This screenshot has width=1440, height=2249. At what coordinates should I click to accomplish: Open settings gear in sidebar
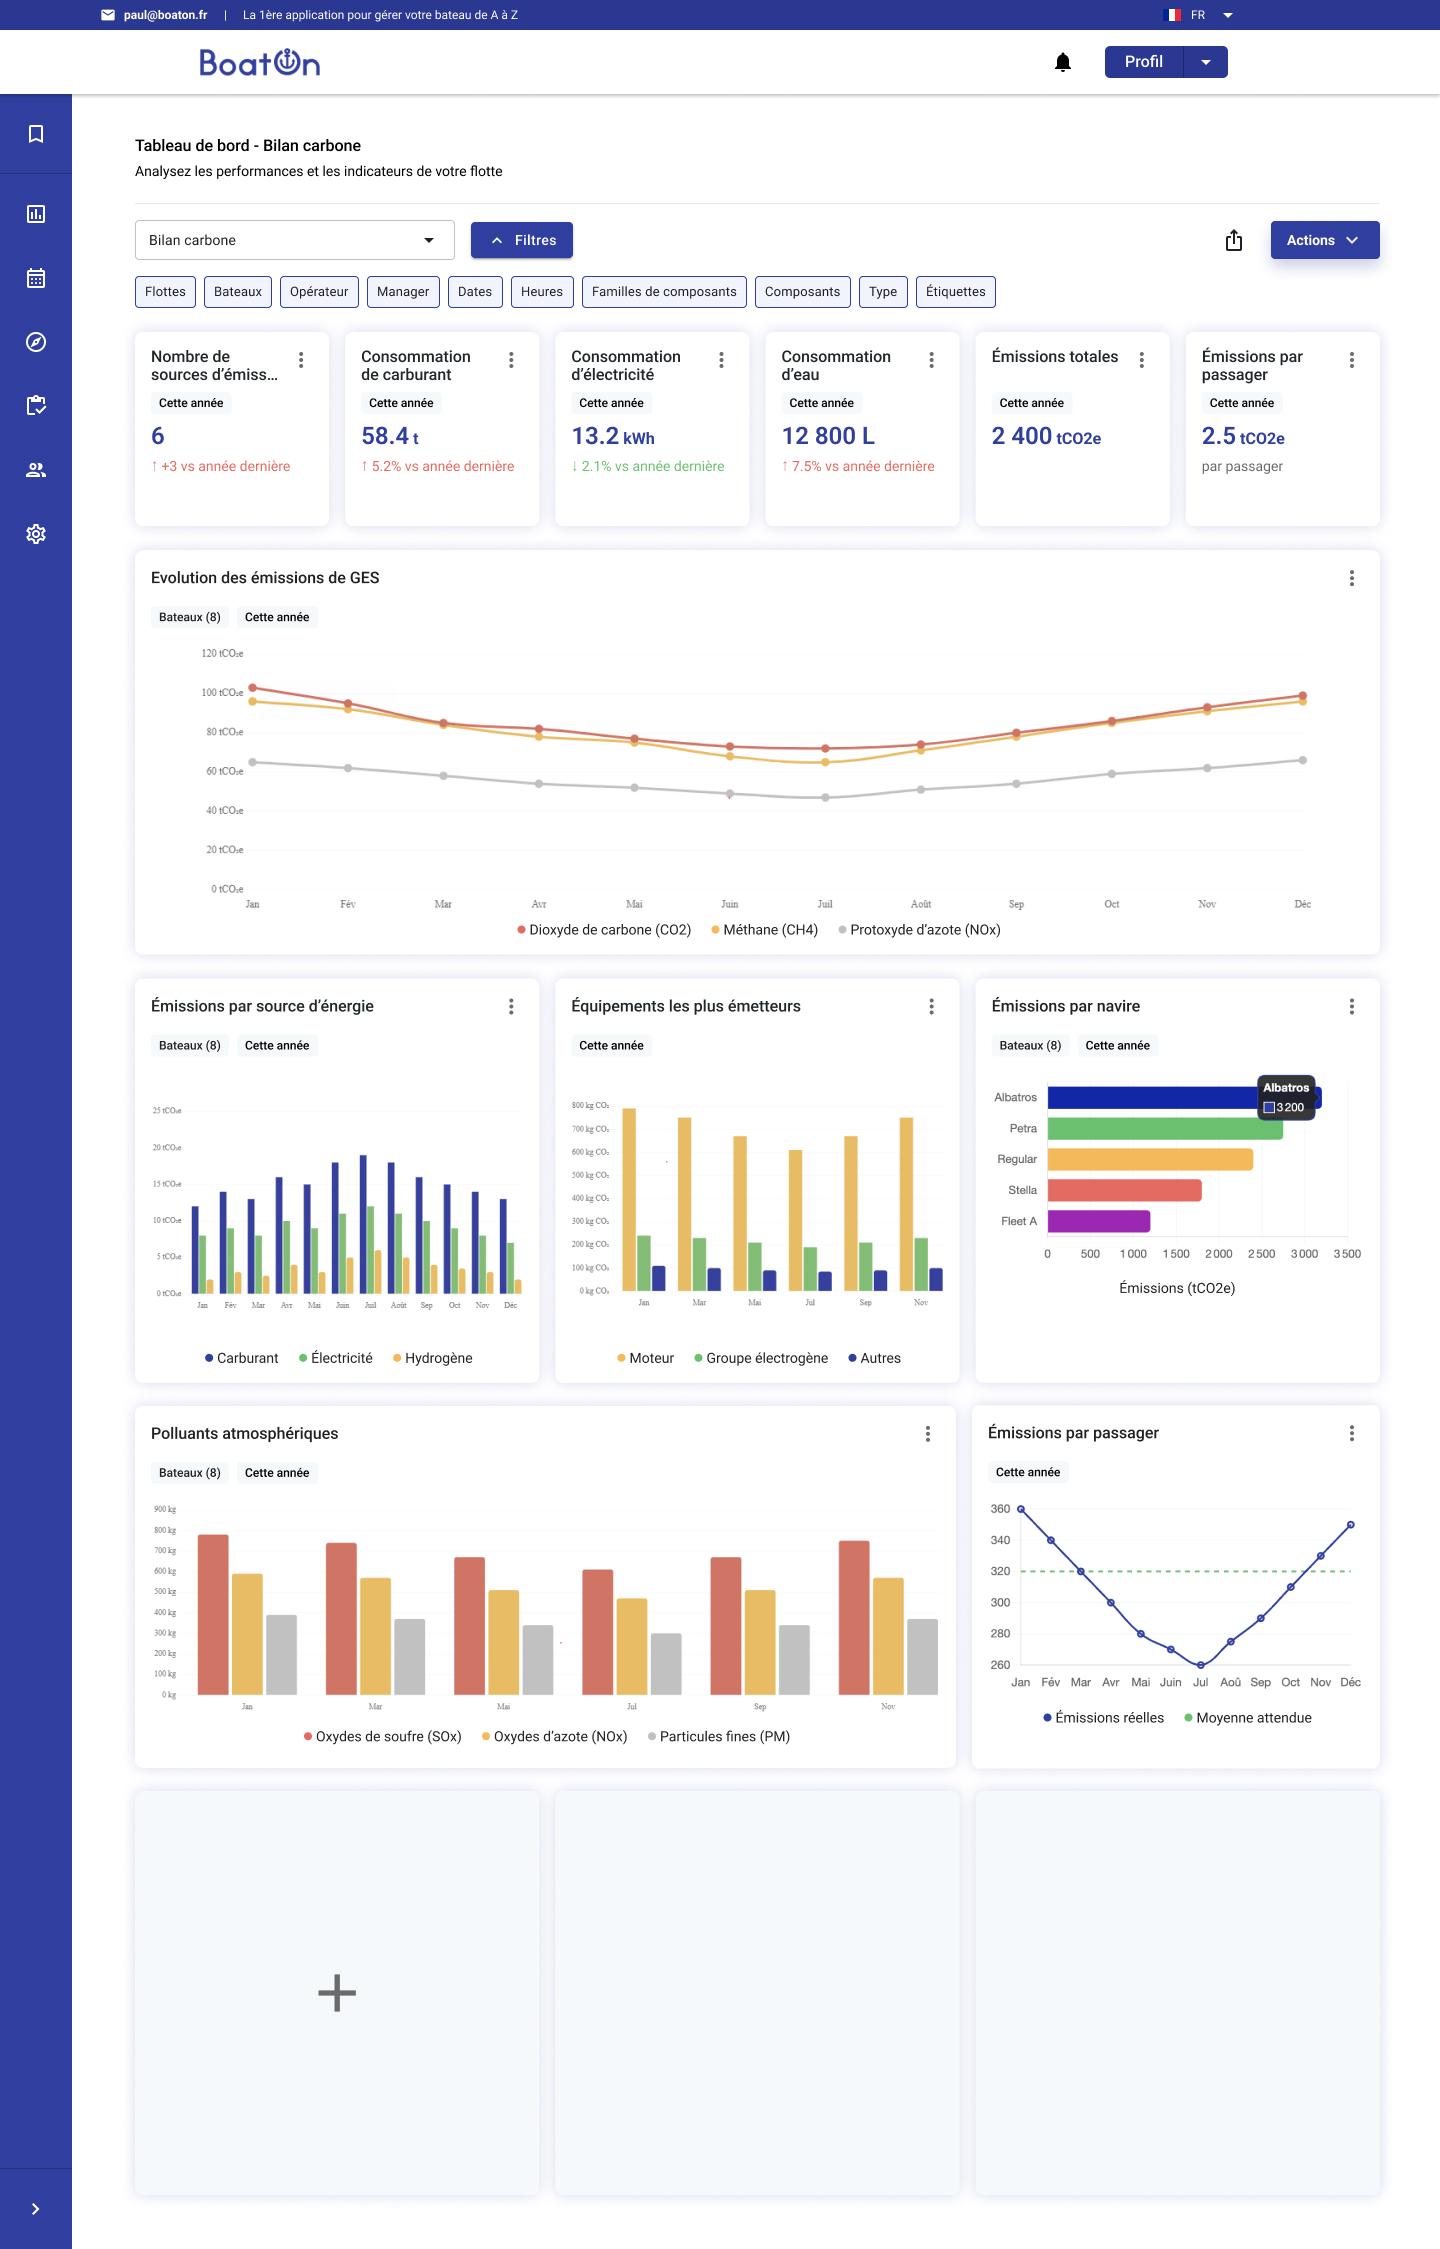36,534
